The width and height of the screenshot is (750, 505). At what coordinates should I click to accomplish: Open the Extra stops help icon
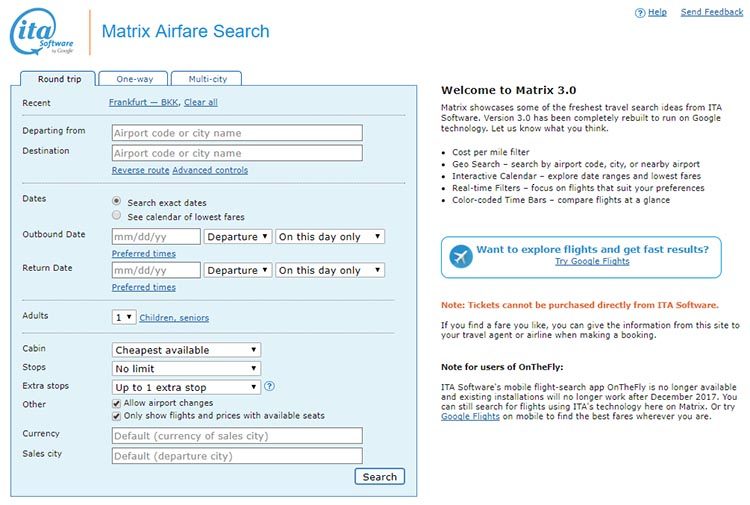pyautogui.click(x=269, y=387)
